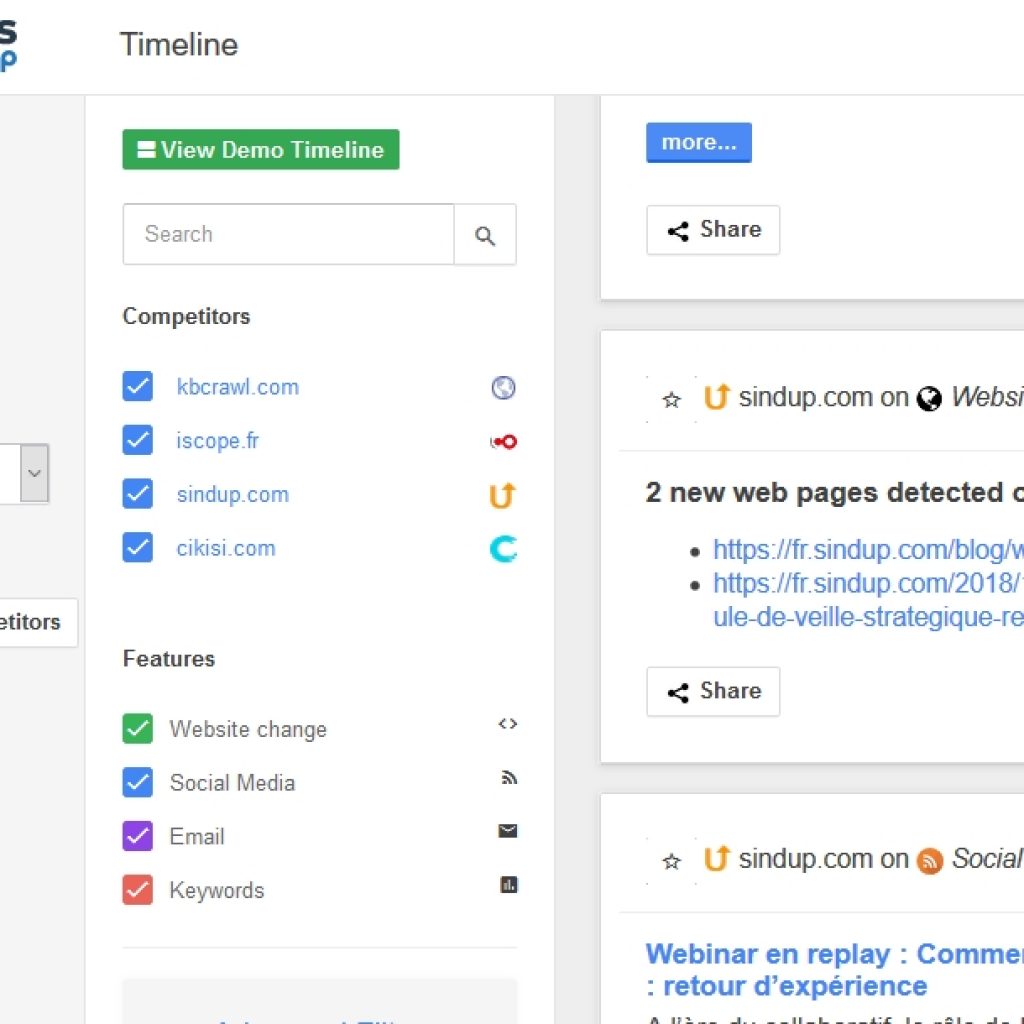The image size is (1024, 1024).
Task: Share the 2 new web pages post
Action: pyautogui.click(x=713, y=692)
